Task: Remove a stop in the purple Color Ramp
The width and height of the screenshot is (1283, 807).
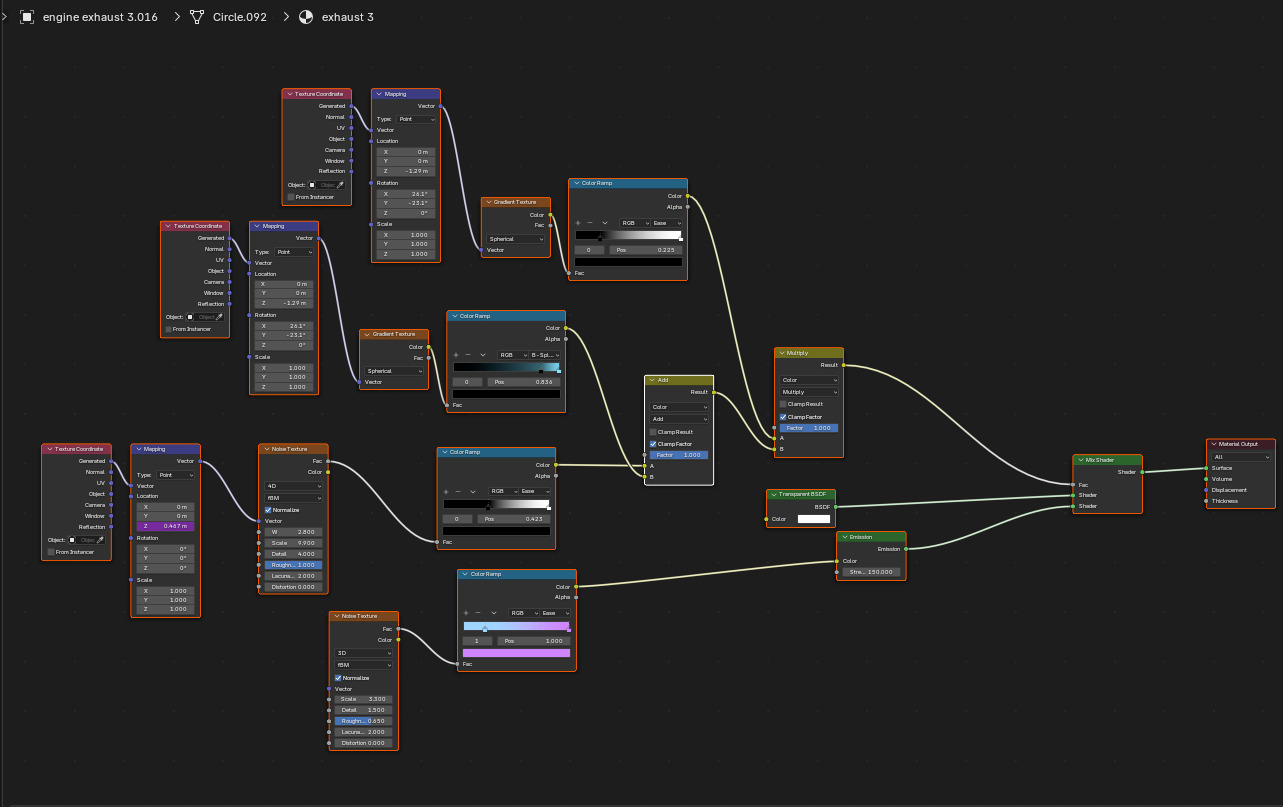Action: 478,613
